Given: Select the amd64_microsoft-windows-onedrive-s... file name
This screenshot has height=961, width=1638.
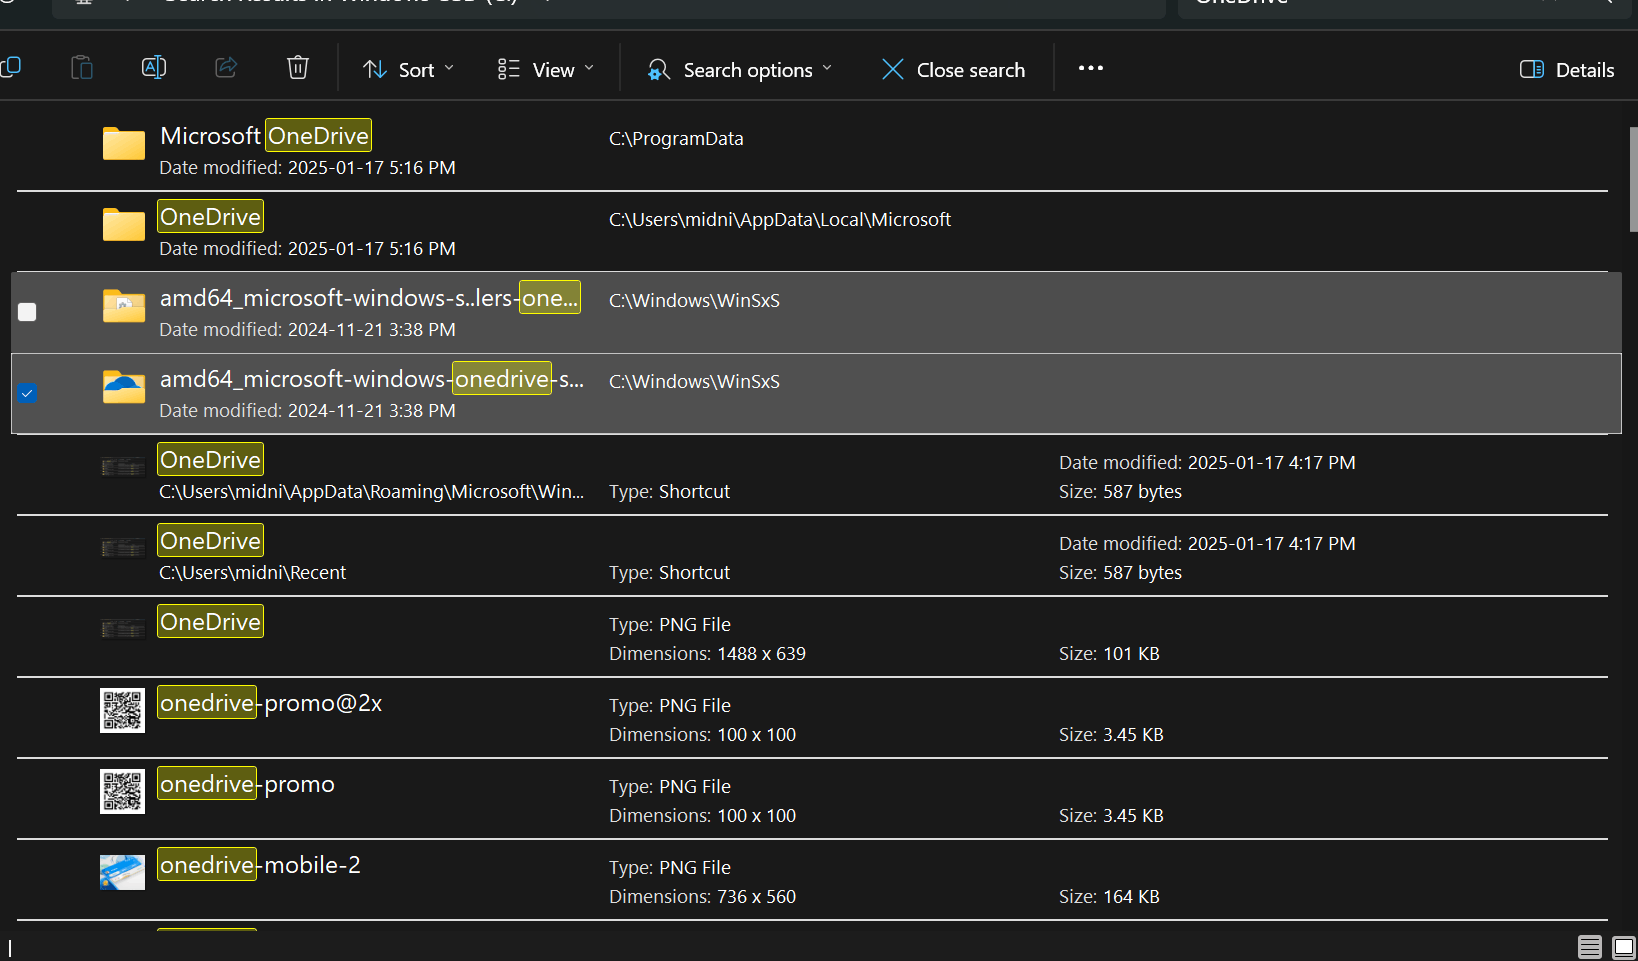Looking at the screenshot, I should pyautogui.click(x=372, y=378).
